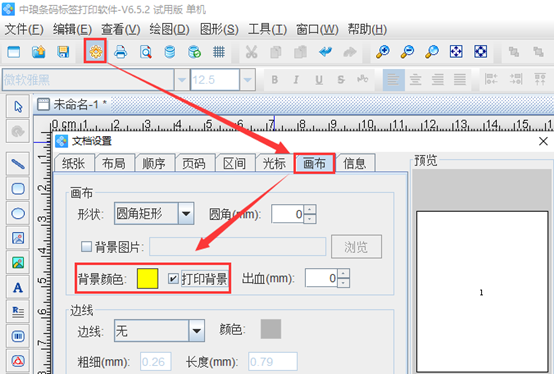Image resolution: width=554 pixels, height=374 pixels.
Task: Open the 工具(T) menu
Action: pos(267,29)
